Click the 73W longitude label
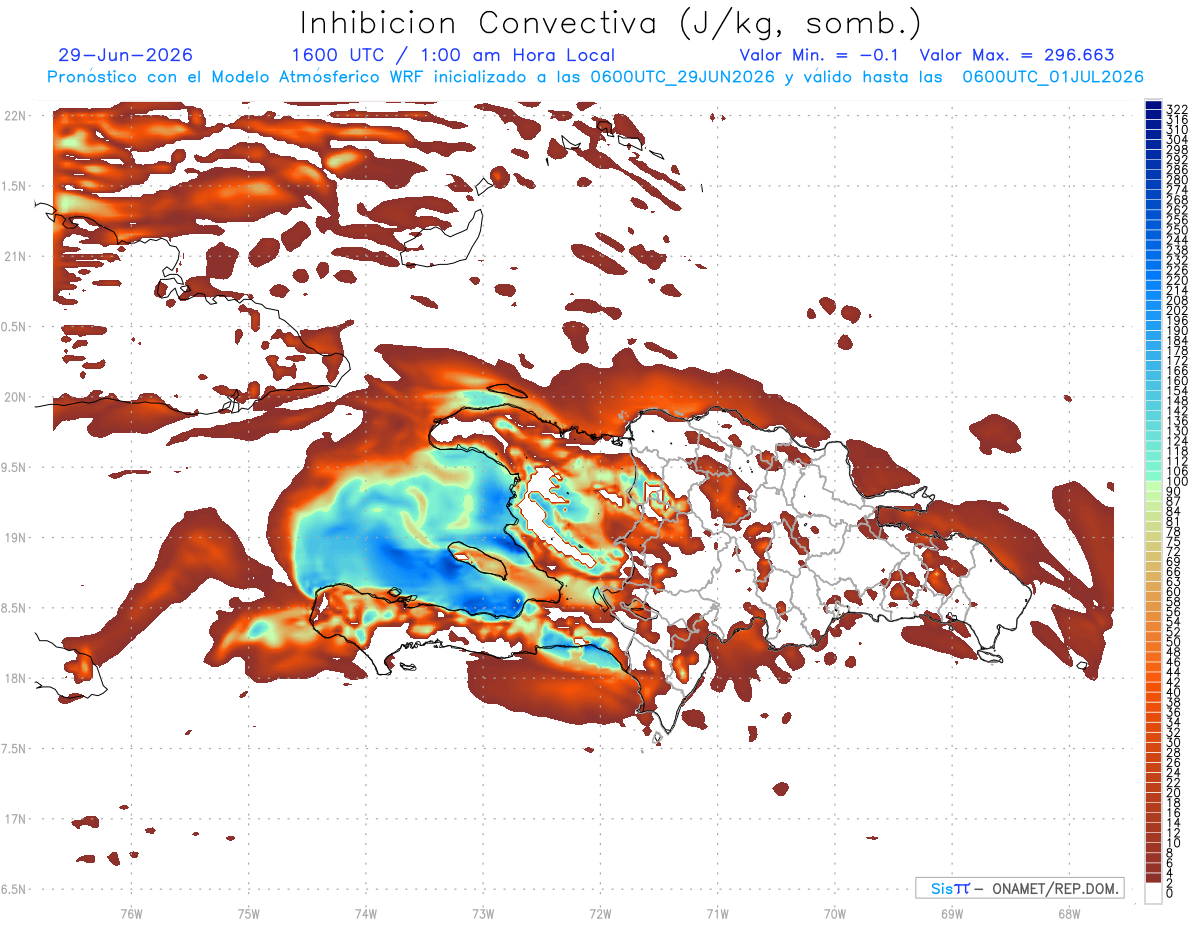Viewport: 1200px width, 927px height. click(x=483, y=913)
